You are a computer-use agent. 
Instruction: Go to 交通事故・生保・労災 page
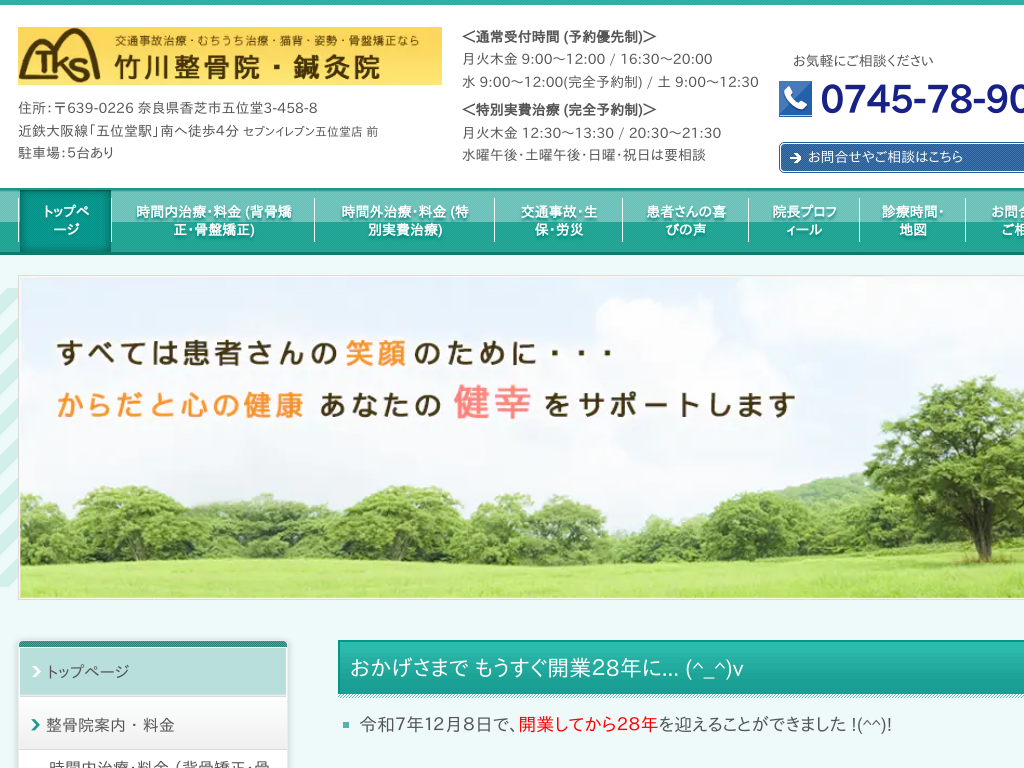(x=558, y=220)
